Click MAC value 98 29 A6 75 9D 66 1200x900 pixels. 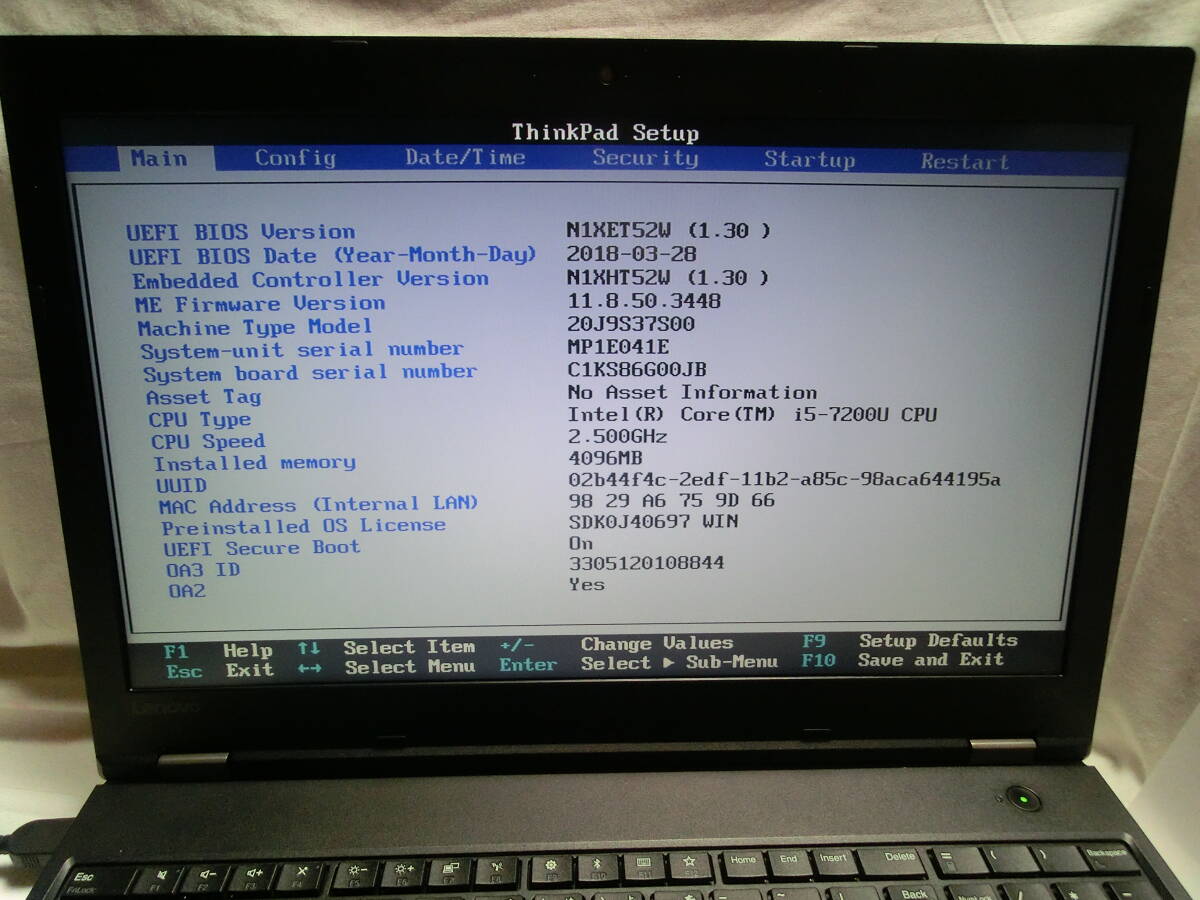tap(671, 500)
